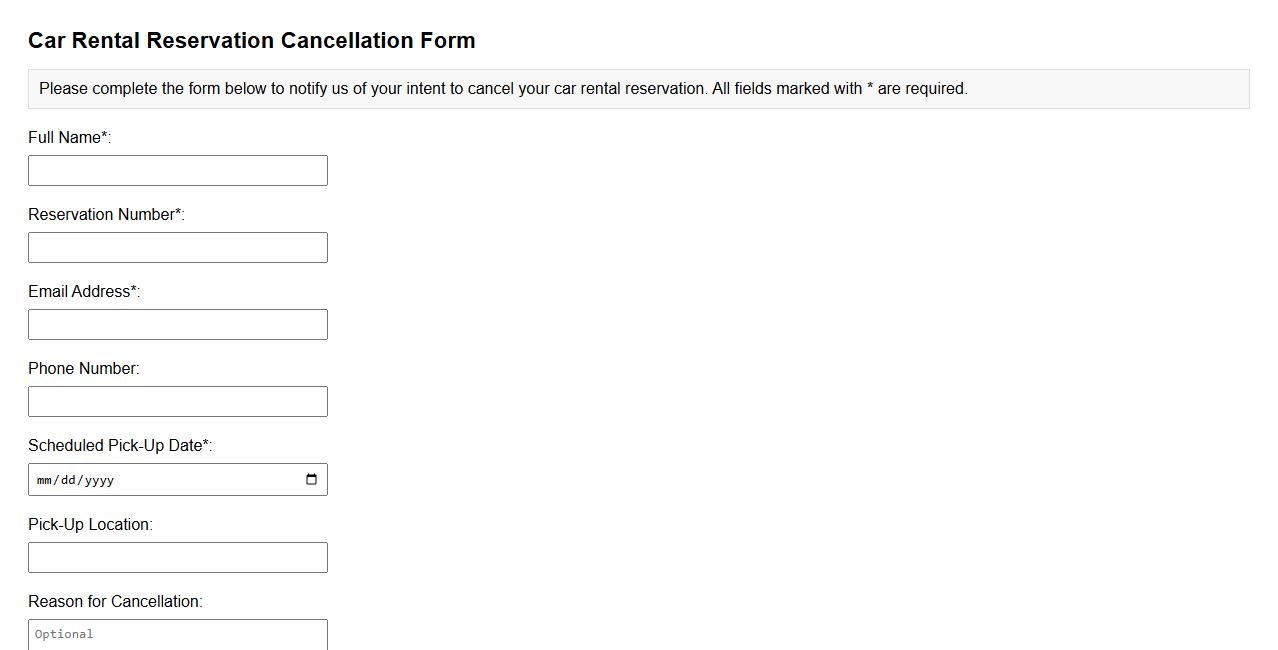
Task: Click the Pick-Up Location label
Action: (x=89, y=524)
